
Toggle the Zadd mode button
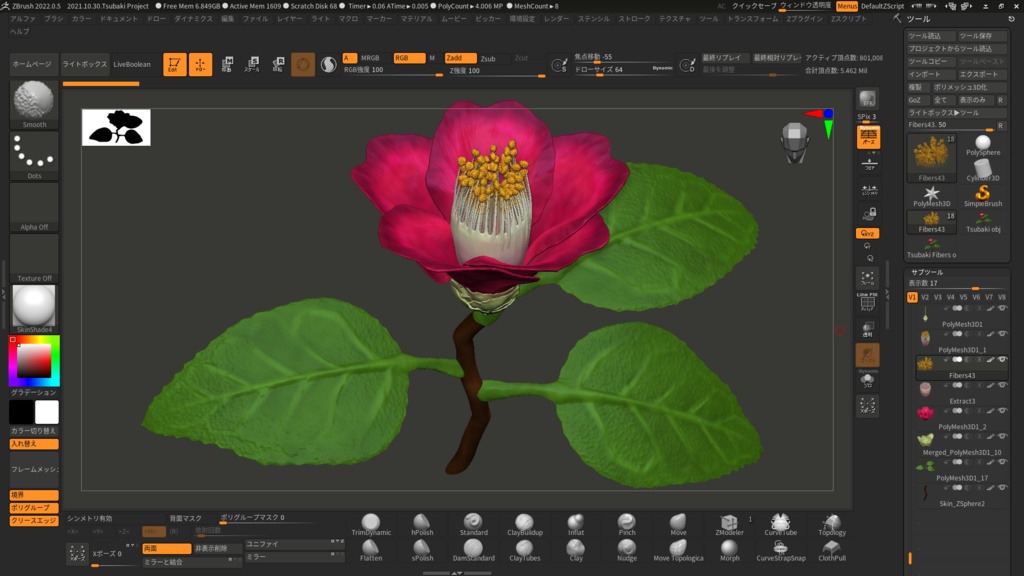(460, 58)
